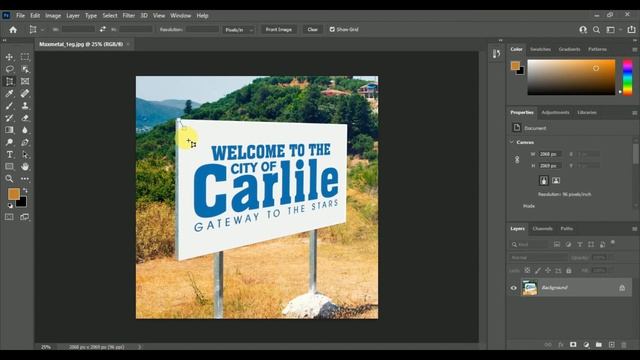The width and height of the screenshot is (640, 360).
Task: Toggle the width-height link in Canvas section
Action: (x=517, y=160)
